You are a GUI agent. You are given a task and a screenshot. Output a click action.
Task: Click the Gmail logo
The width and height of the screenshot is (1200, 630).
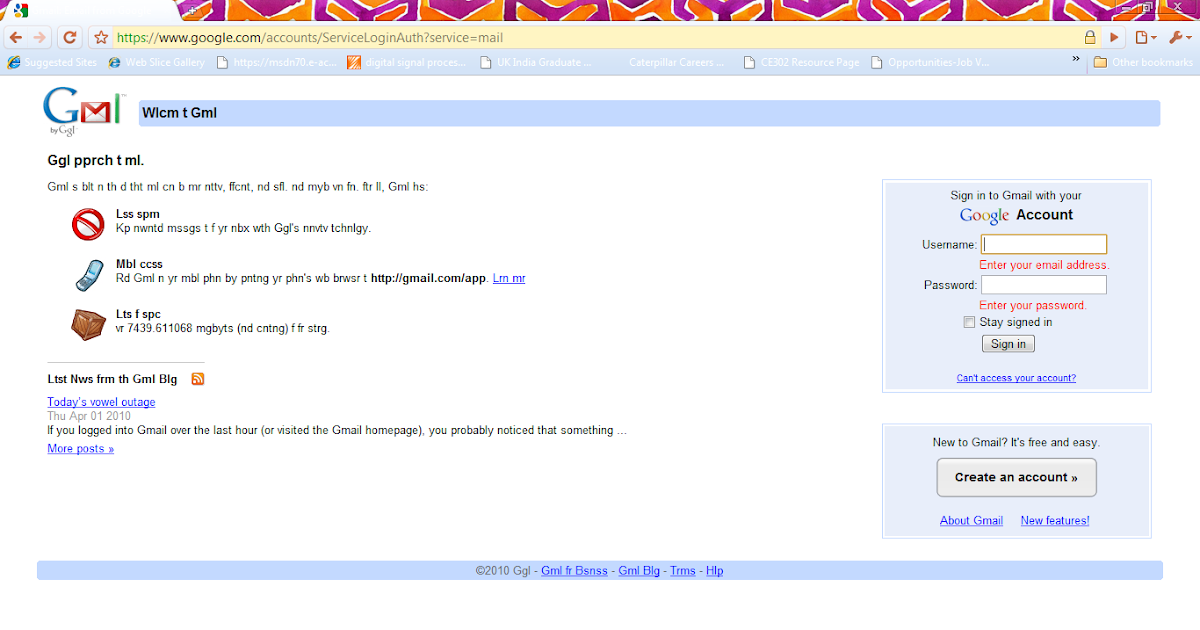[x=83, y=111]
